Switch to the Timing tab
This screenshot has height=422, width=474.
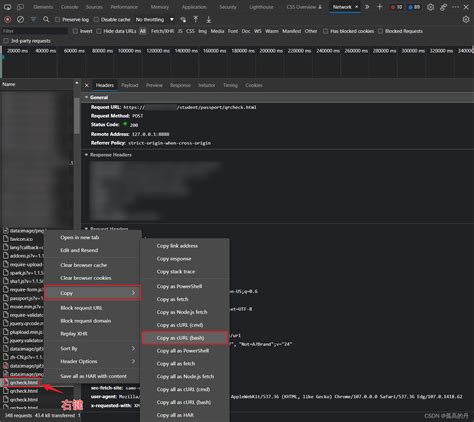(230, 85)
